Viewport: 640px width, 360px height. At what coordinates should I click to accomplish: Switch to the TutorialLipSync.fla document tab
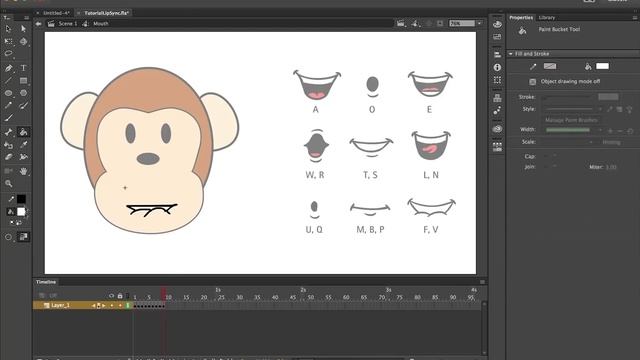tap(107, 13)
